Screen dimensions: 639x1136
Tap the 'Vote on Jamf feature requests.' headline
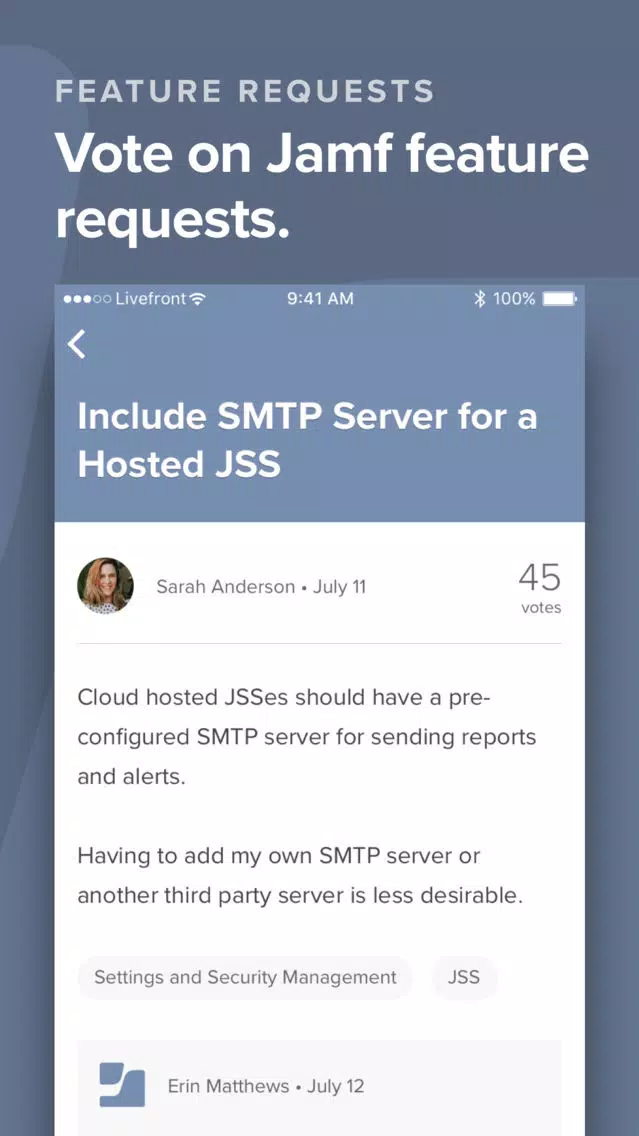(x=322, y=186)
